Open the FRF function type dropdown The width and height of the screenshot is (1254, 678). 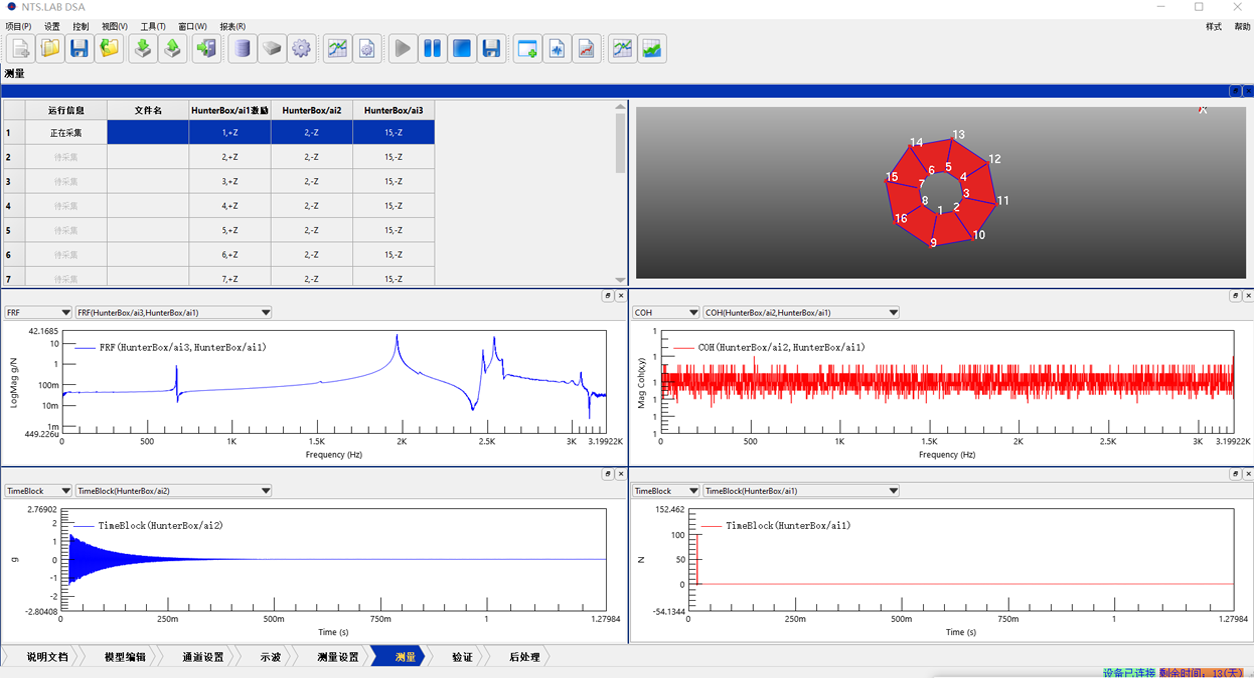click(38, 313)
